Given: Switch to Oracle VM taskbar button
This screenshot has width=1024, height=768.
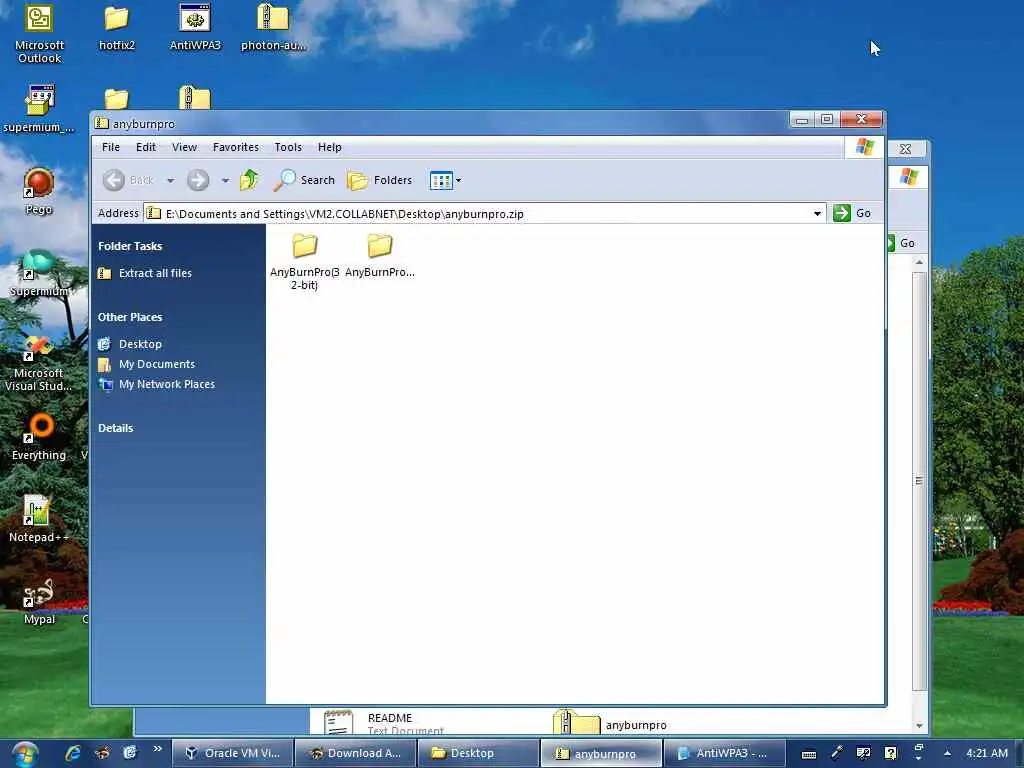Looking at the screenshot, I should point(232,753).
